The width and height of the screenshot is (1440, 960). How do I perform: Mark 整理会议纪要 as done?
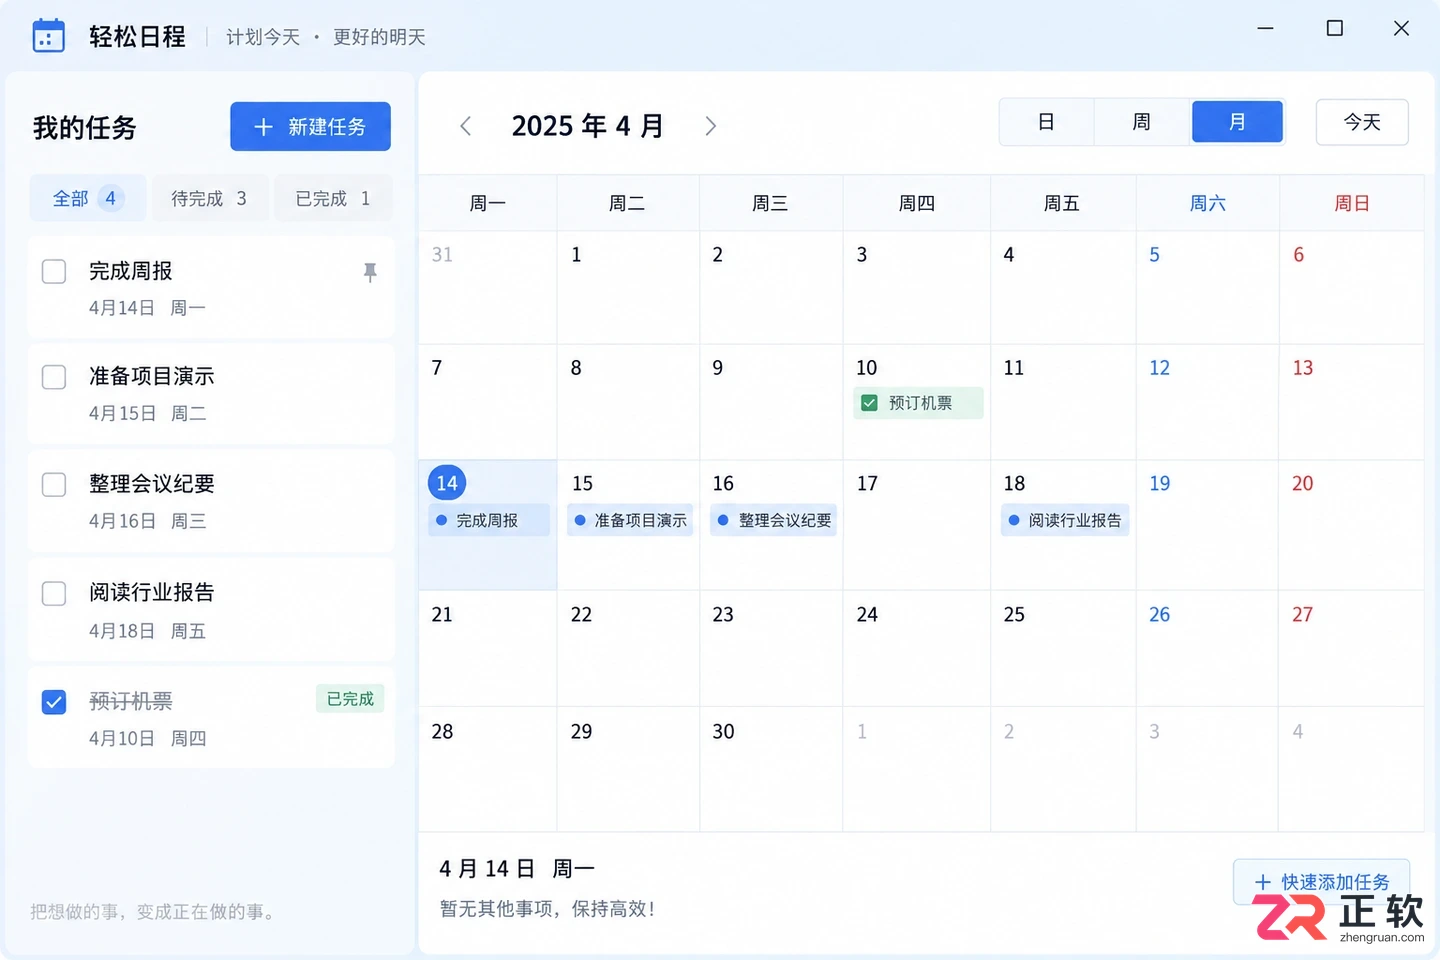pos(54,485)
